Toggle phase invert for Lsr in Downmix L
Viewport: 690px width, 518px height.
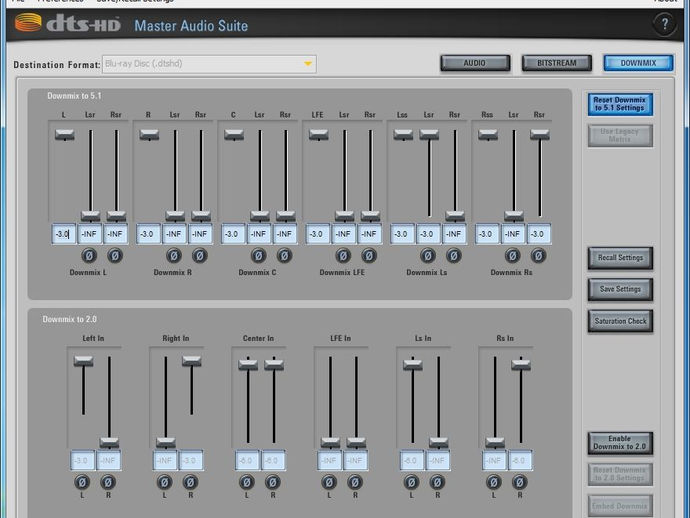tap(89, 255)
